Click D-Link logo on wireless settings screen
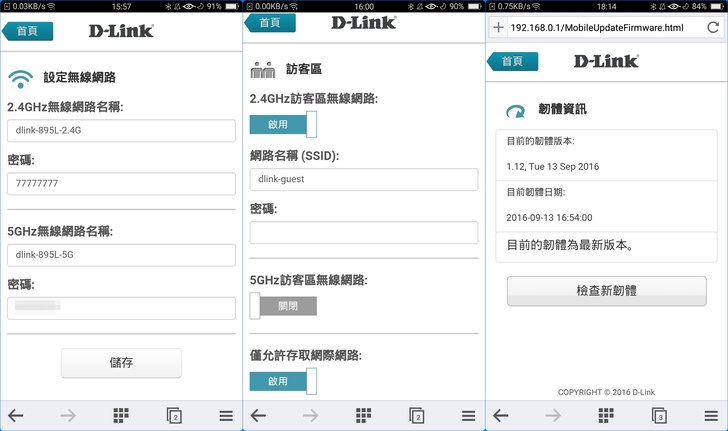 (x=121, y=31)
